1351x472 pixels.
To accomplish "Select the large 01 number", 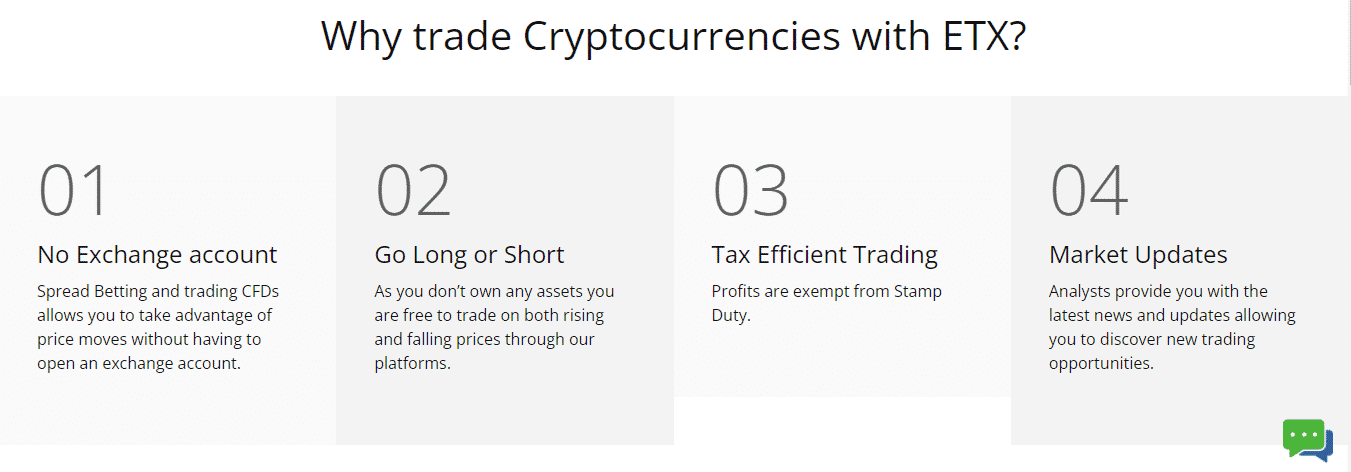I will tap(73, 190).
